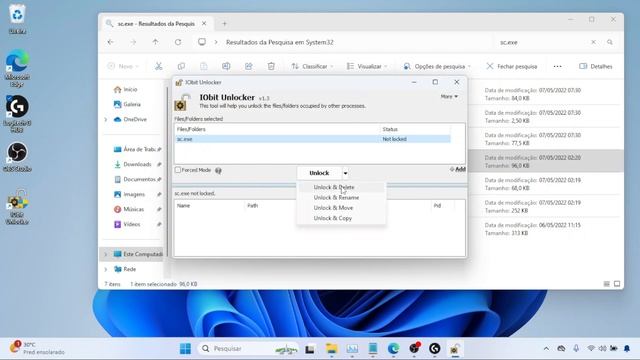Toggle the Unlock dropdown arrow
This screenshot has height=360, width=640.
[345, 173]
